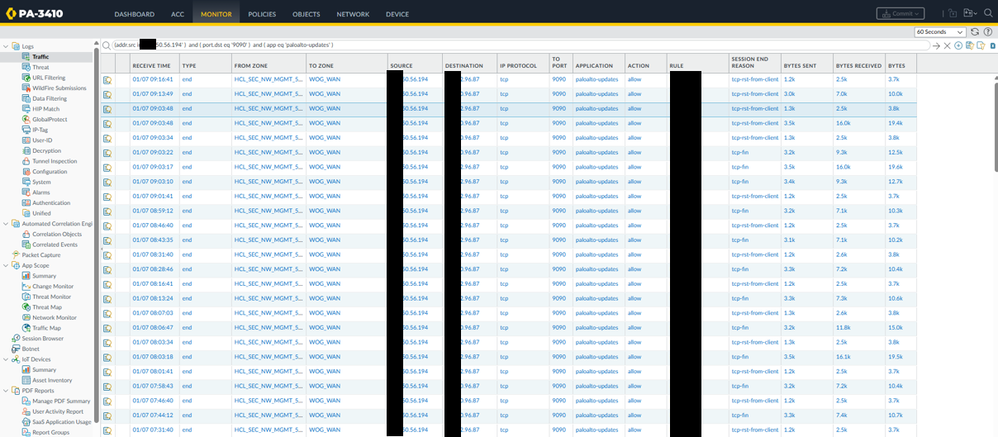Switch to the POLICIES tab
998x437 pixels.
(262, 15)
